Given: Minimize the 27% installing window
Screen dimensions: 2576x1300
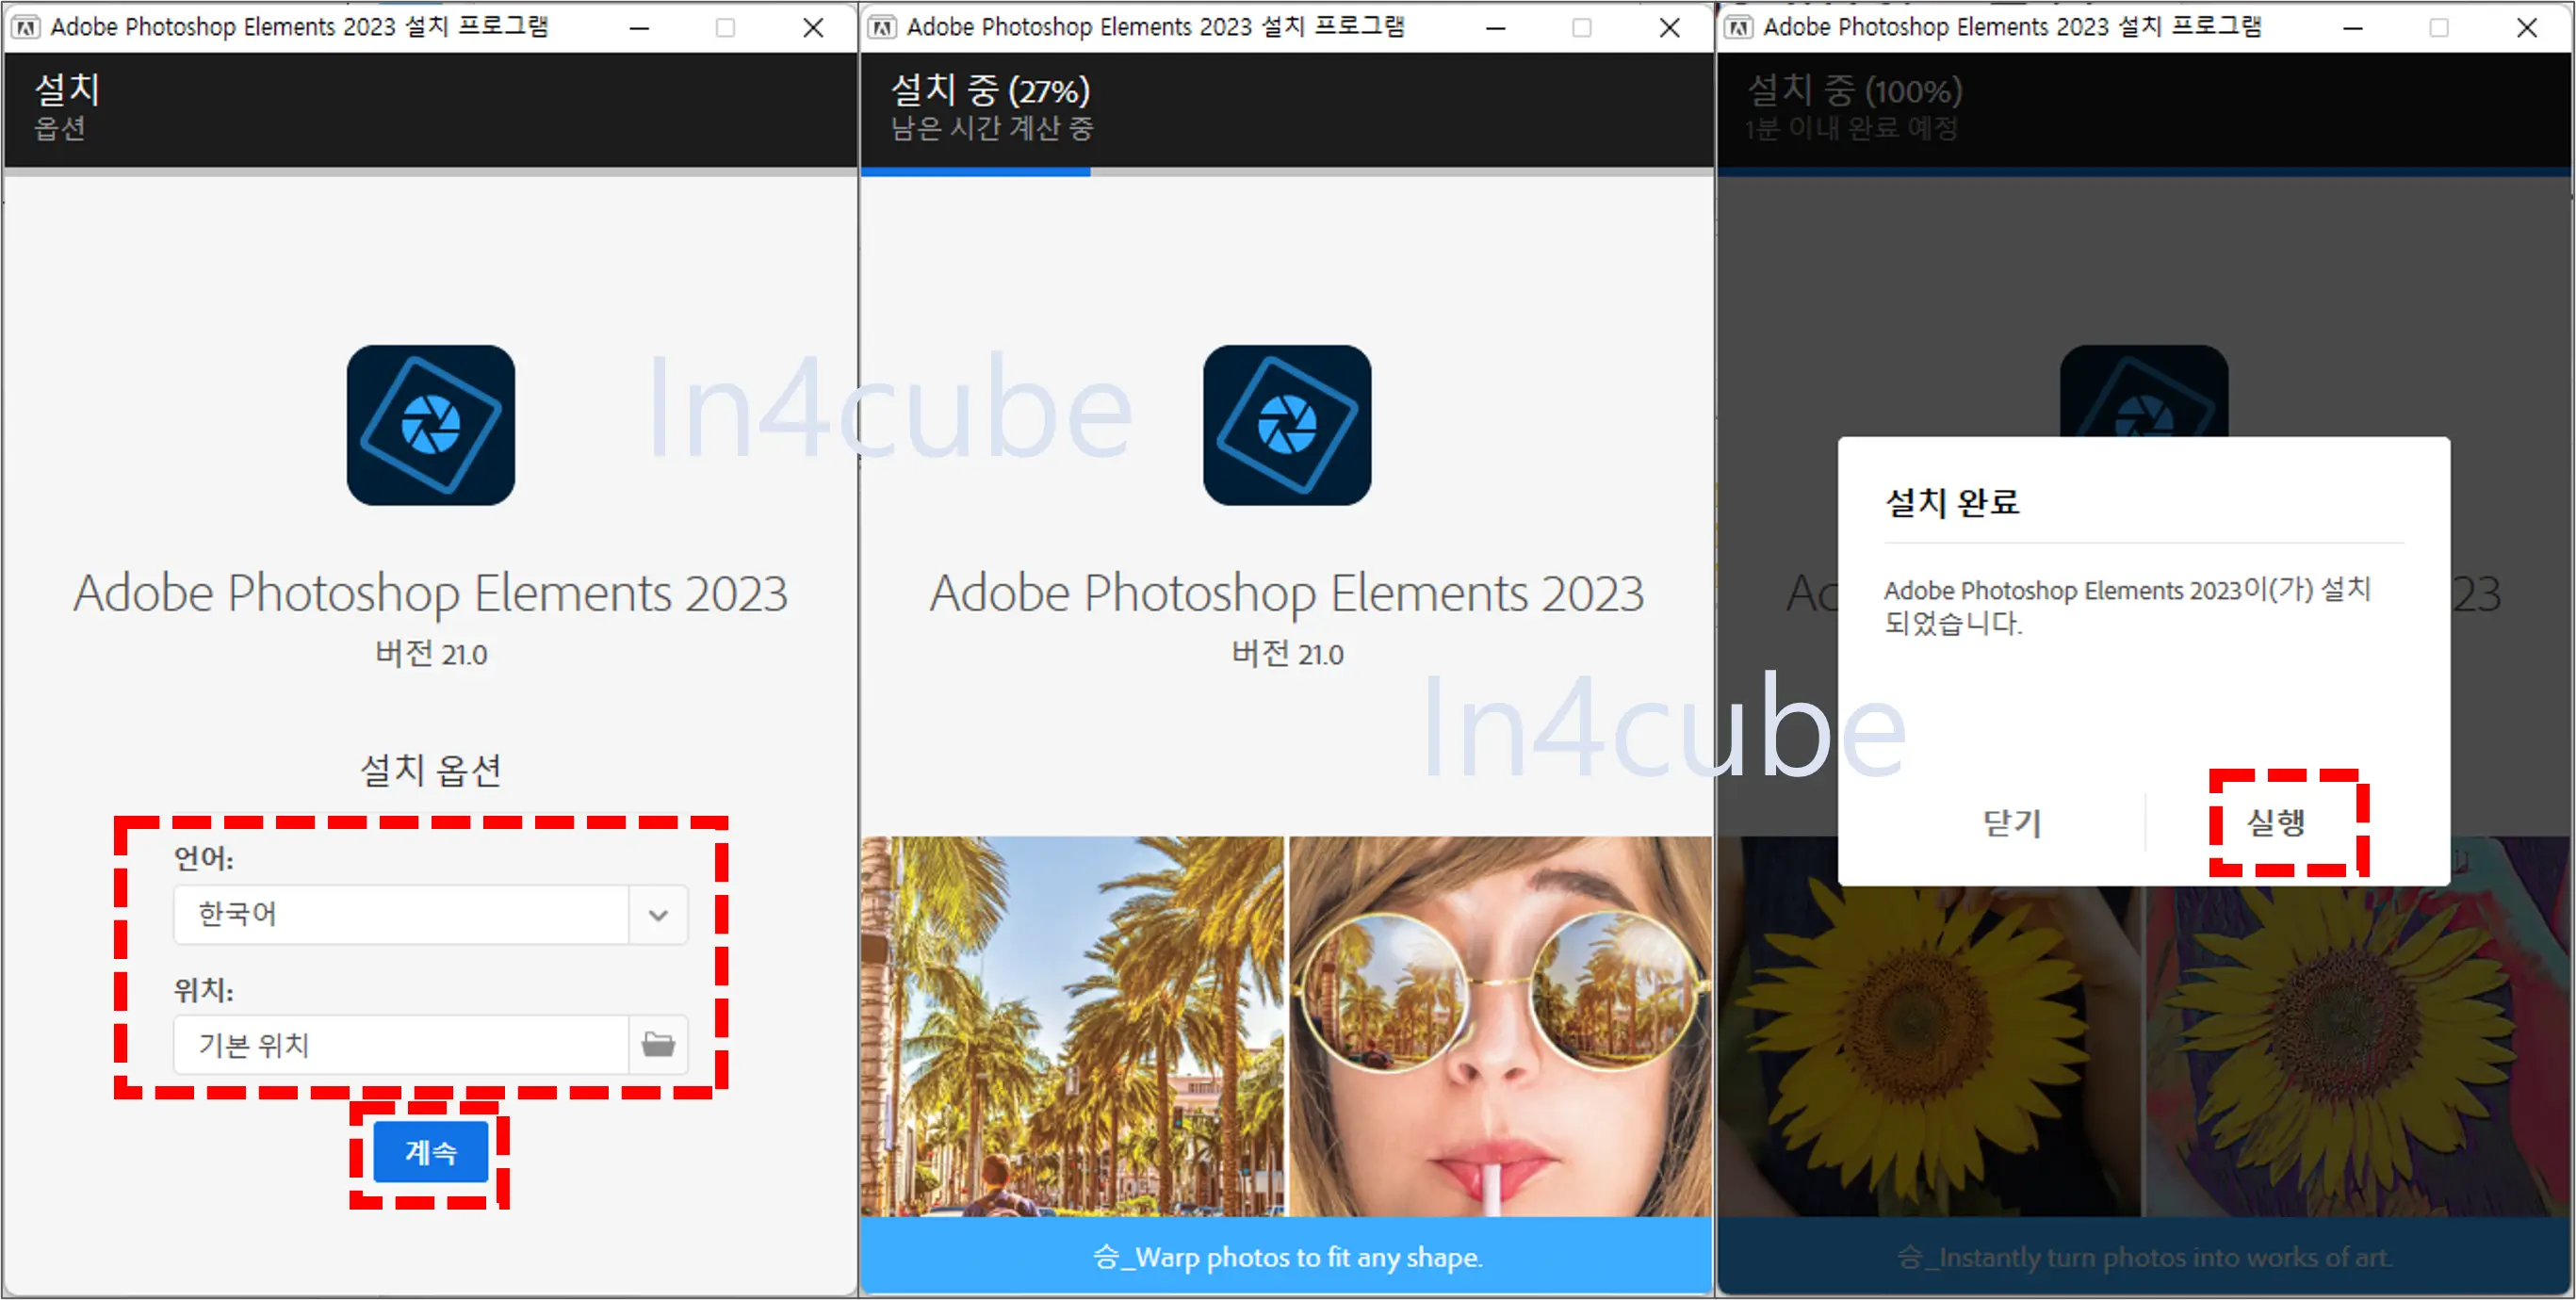Looking at the screenshot, I should click(x=1496, y=28).
